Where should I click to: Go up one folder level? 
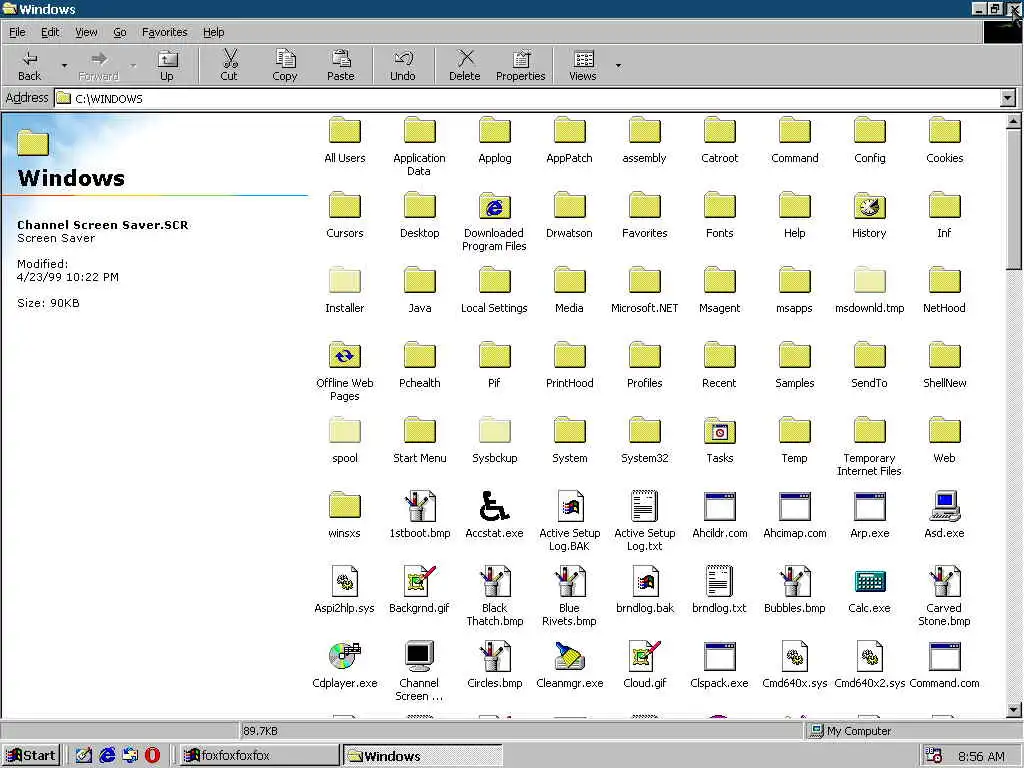[167, 65]
